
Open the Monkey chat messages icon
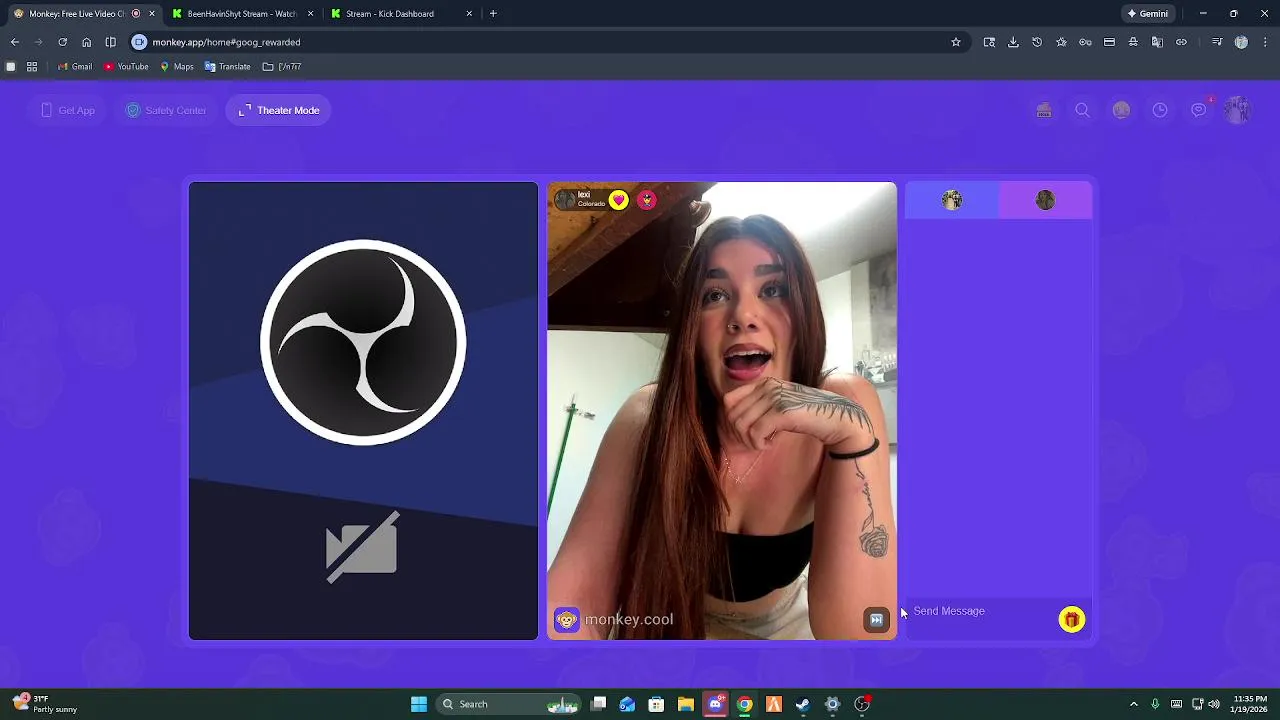[1199, 110]
